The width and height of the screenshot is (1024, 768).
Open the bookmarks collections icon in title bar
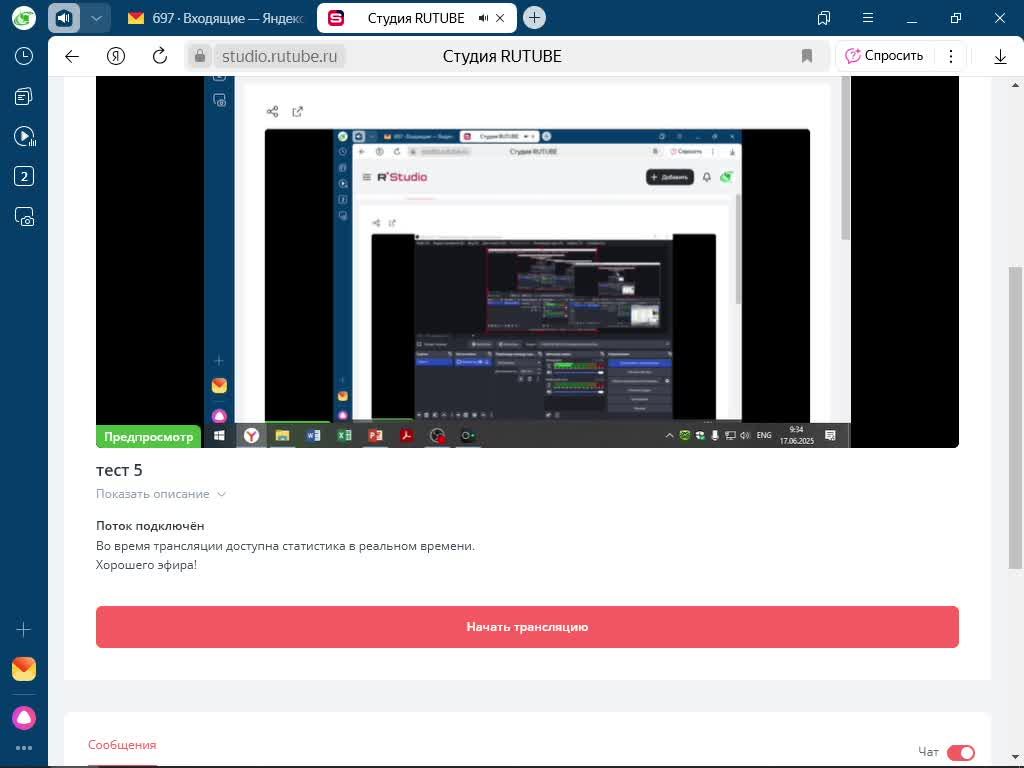824,18
